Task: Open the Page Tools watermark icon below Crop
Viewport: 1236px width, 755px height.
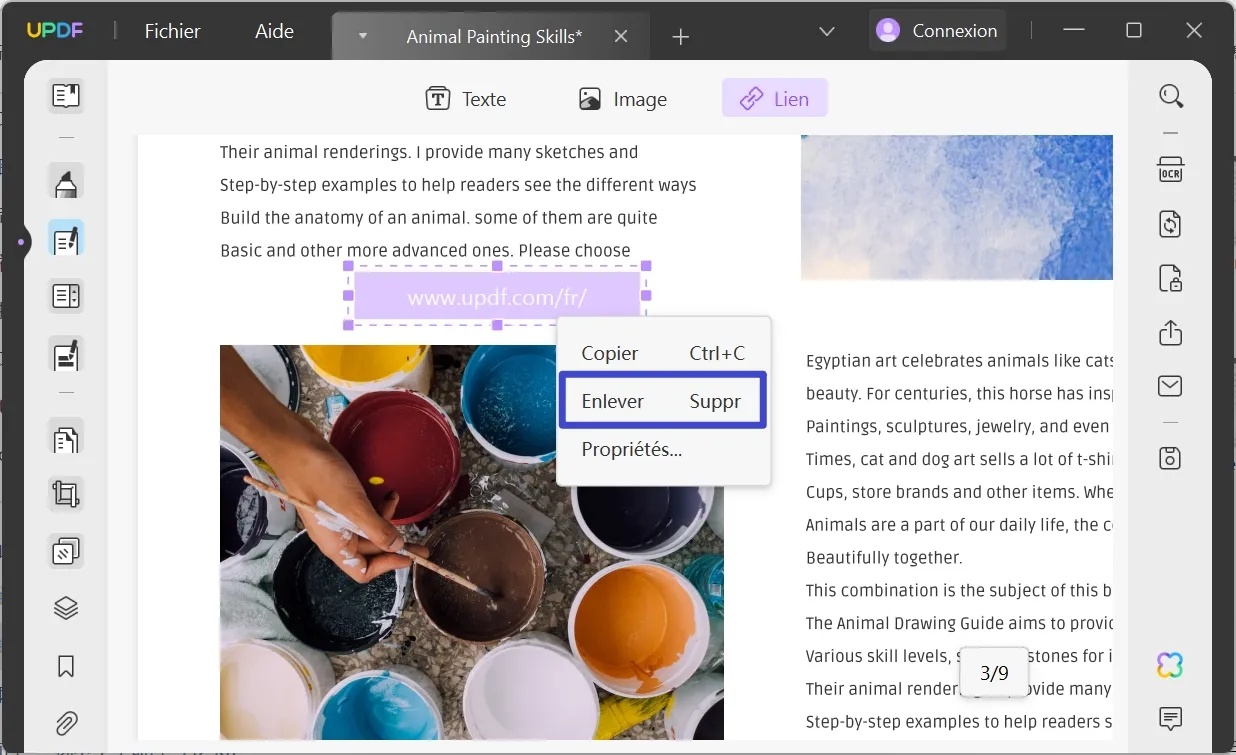Action: tap(66, 551)
